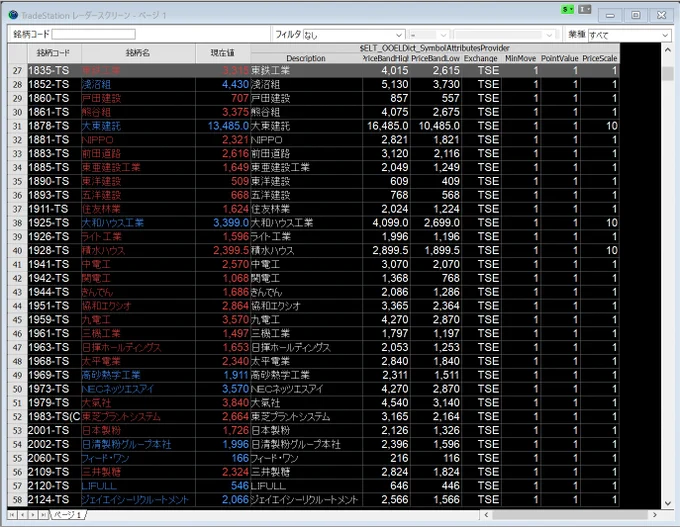Click price 2,399.5 for 積水ハウス
The width and height of the screenshot is (680, 527).
(223, 250)
